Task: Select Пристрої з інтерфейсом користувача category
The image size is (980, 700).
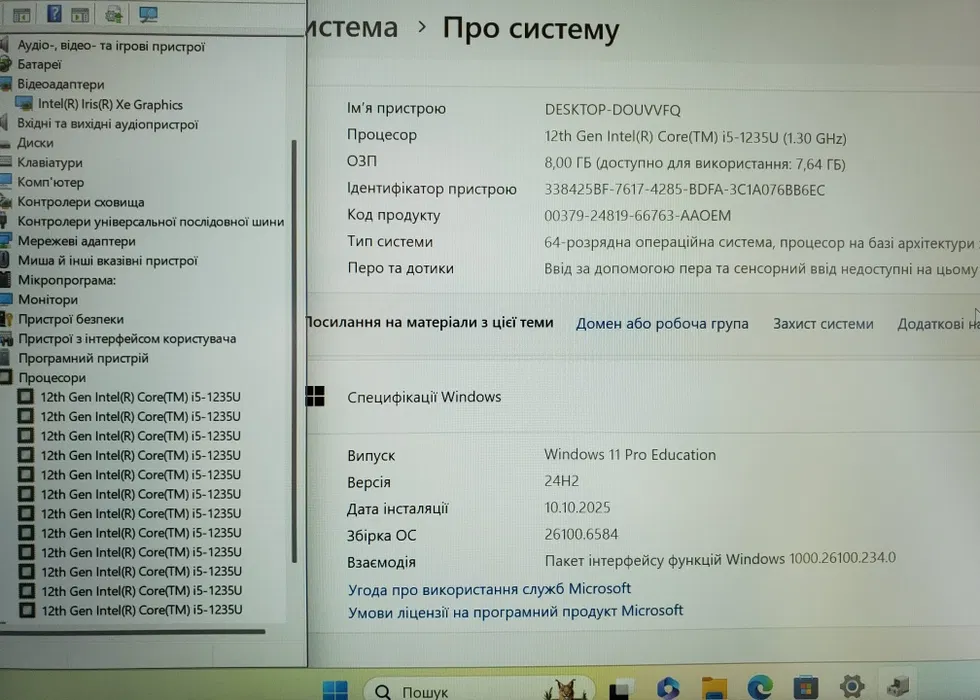Action: [x=127, y=338]
